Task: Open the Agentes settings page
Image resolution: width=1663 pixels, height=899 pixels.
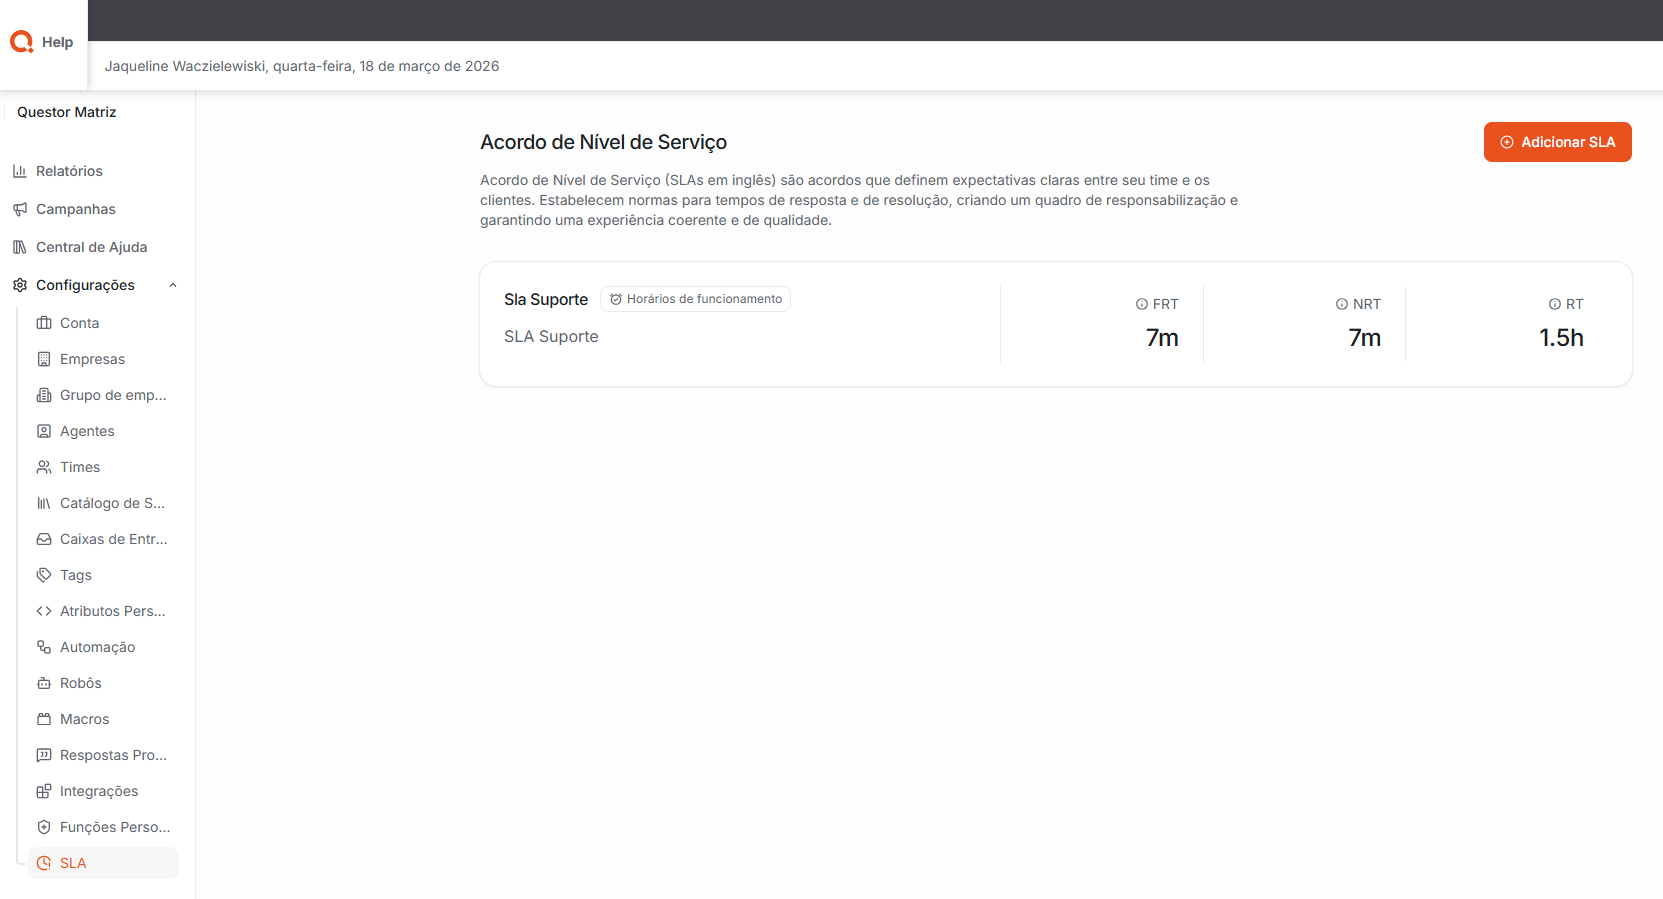Action: click(87, 431)
